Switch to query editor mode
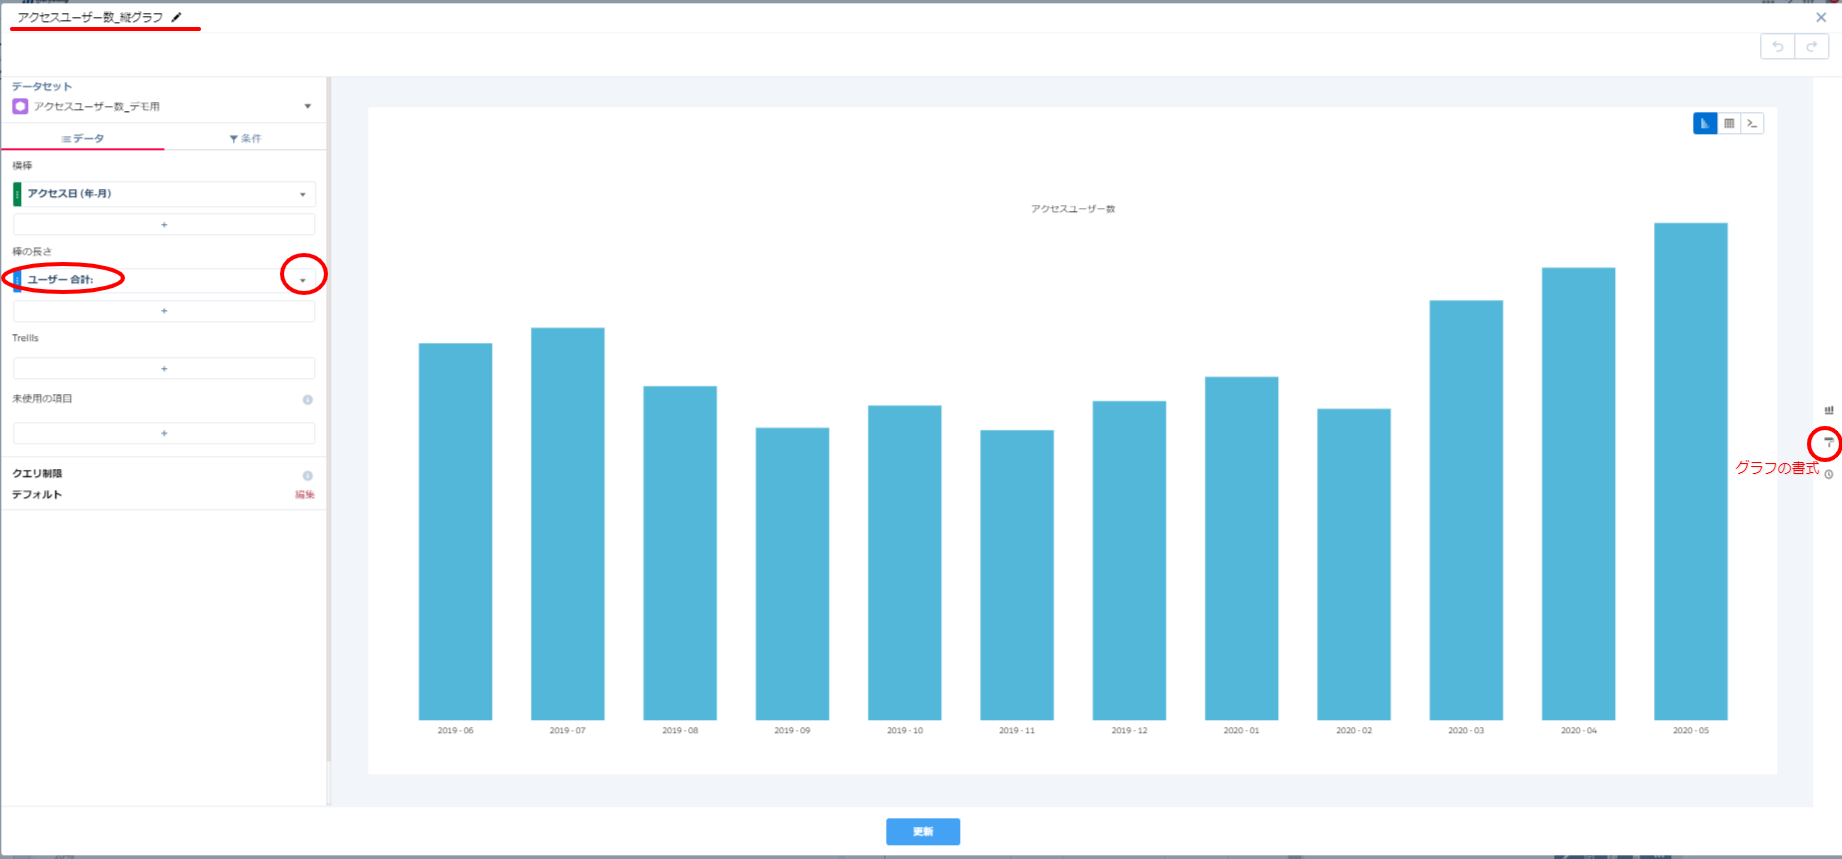Viewport: 1842px width, 859px height. (1752, 124)
